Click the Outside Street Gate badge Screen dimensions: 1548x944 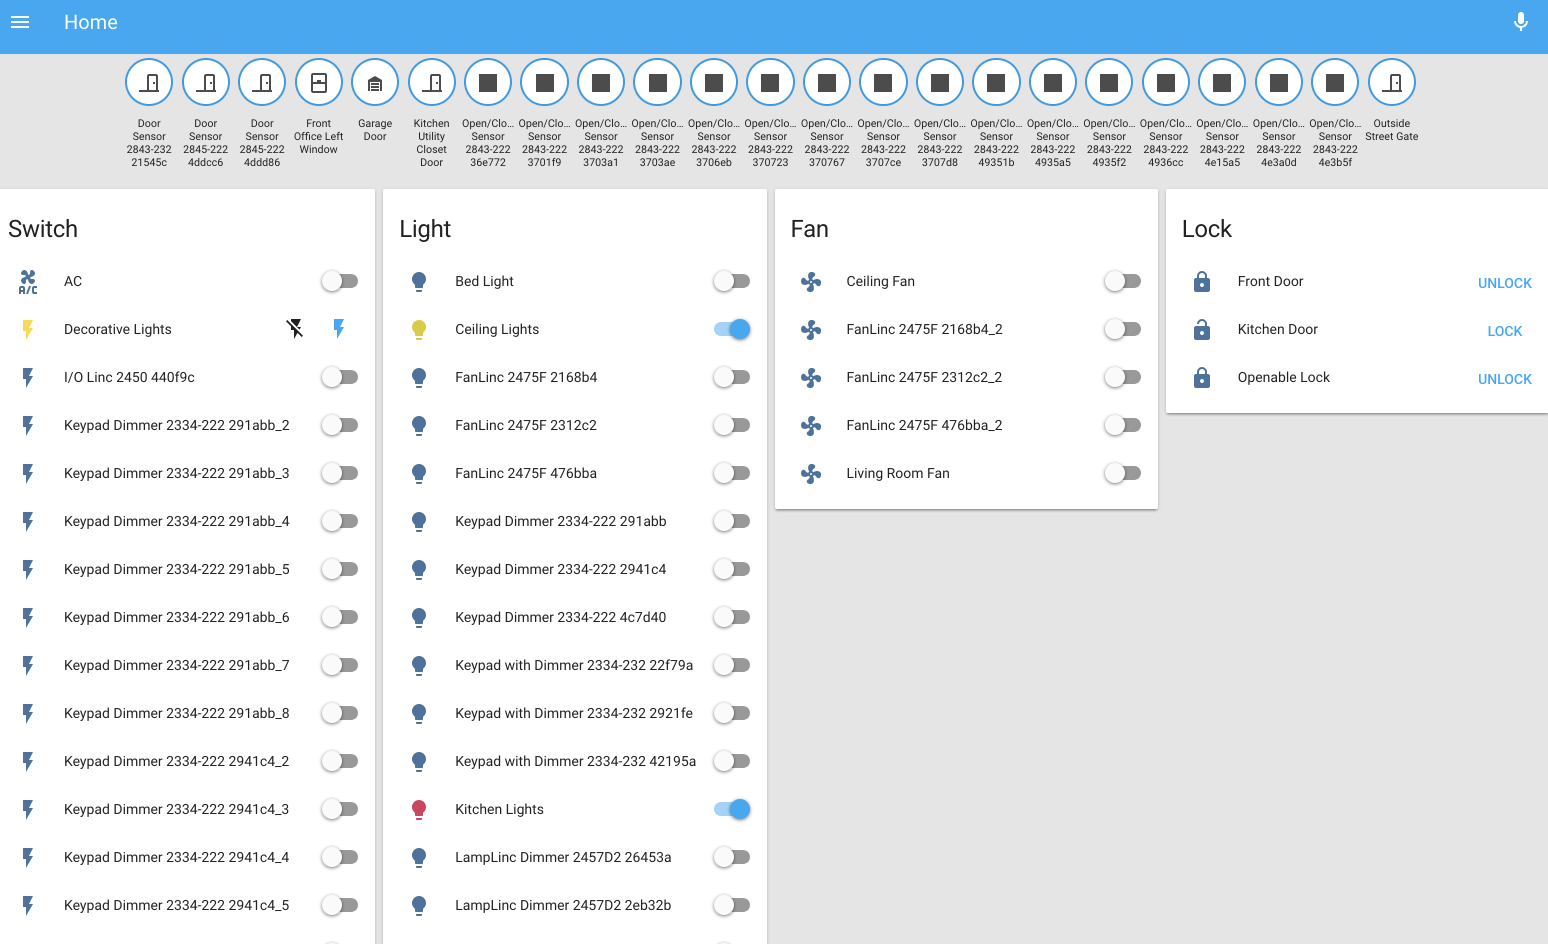pyautogui.click(x=1391, y=83)
